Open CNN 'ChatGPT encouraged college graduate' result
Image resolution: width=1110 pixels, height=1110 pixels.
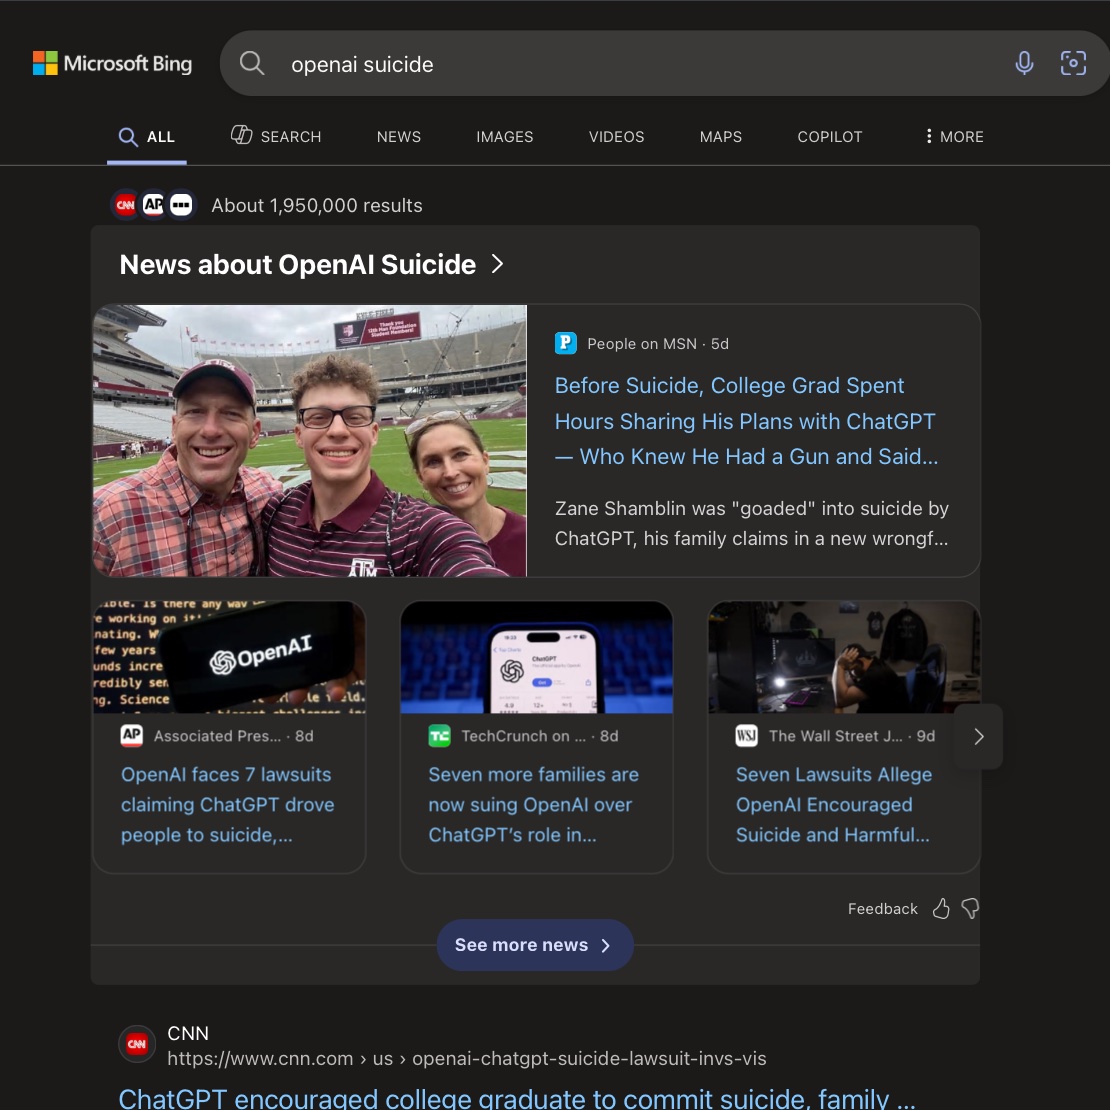pos(517,1098)
